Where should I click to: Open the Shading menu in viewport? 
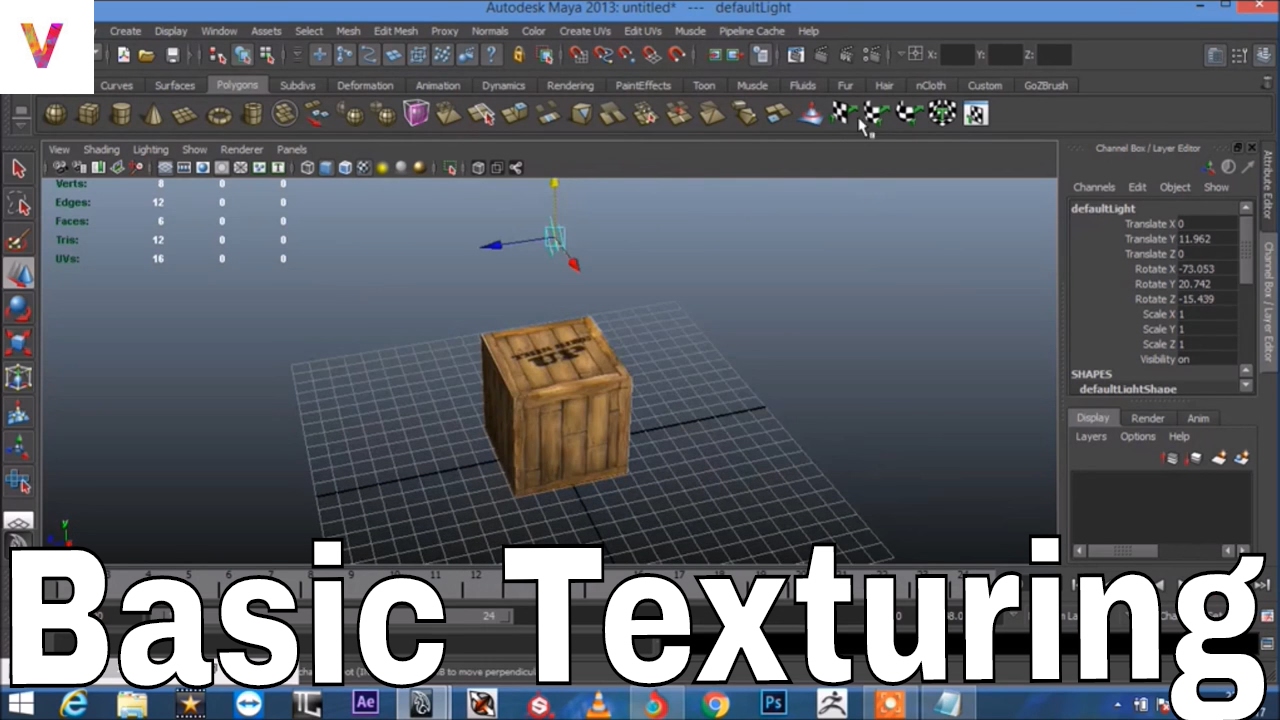coord(101,150)
